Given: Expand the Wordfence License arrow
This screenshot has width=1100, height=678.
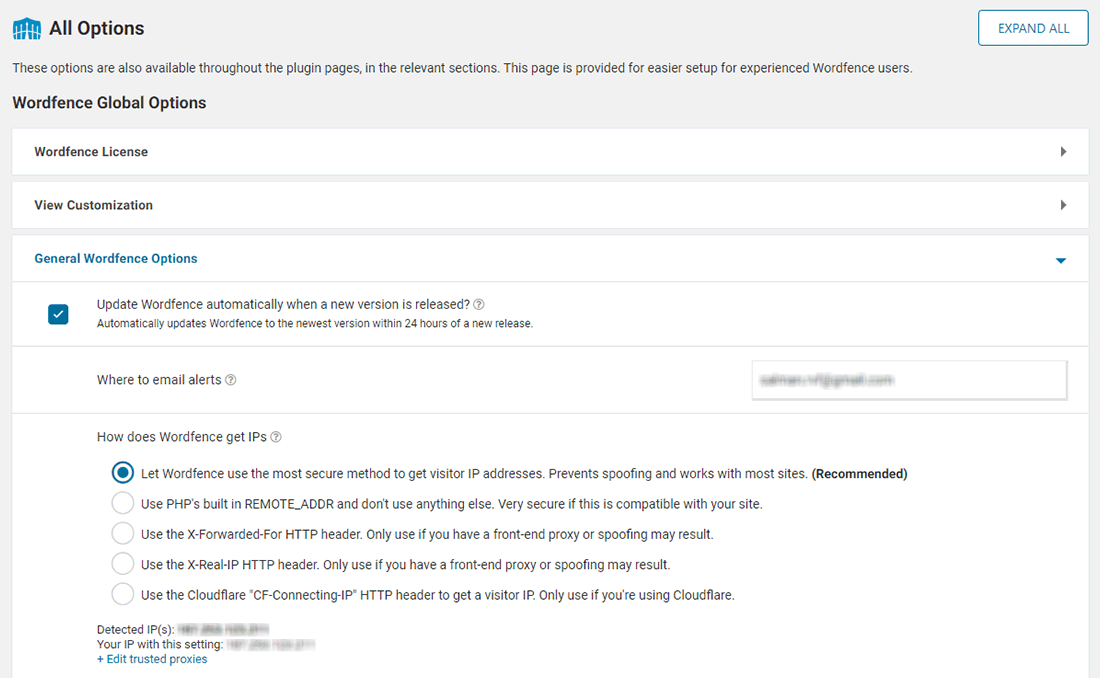Looking at the screenshot, I should point(1063,152).
